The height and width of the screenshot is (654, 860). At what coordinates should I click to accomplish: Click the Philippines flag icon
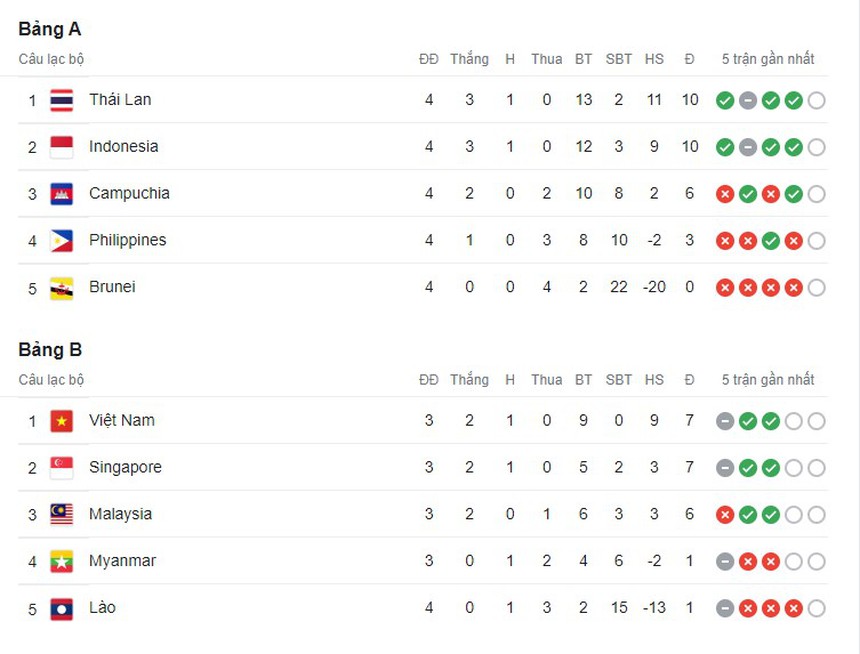pyautogui.click(x=61, y=240)
